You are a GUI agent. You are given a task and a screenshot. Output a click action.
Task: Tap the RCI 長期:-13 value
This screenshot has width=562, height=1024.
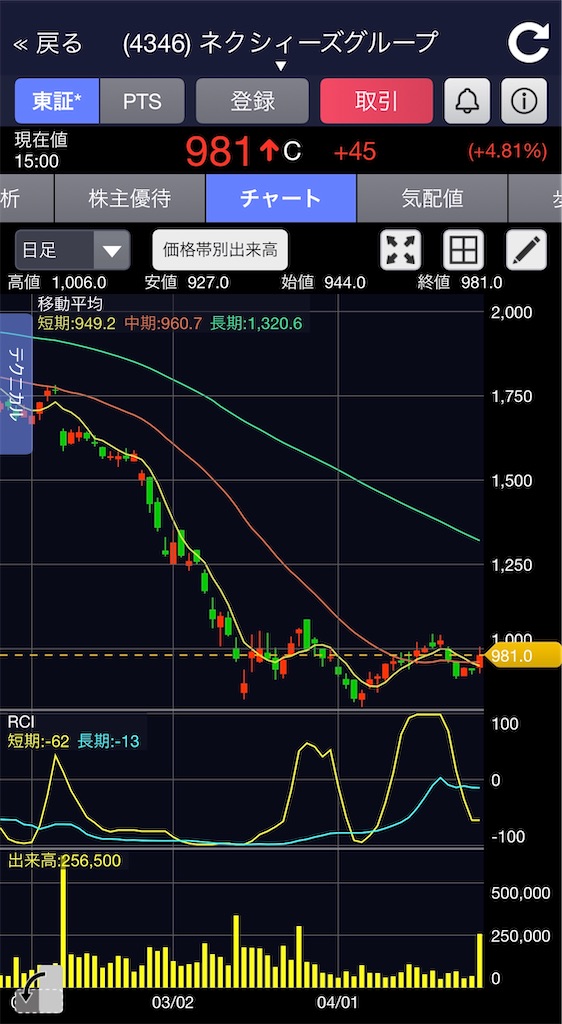108,741
